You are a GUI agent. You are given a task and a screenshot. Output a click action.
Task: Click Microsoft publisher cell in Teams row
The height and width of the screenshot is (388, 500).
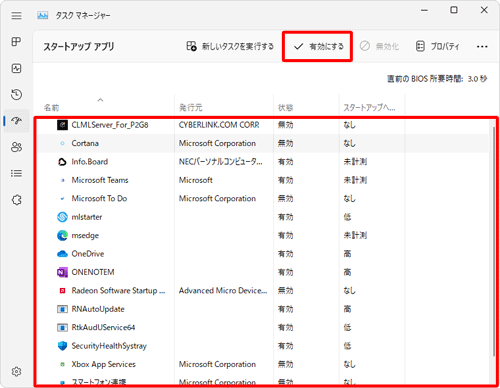(x=196, y=180)
